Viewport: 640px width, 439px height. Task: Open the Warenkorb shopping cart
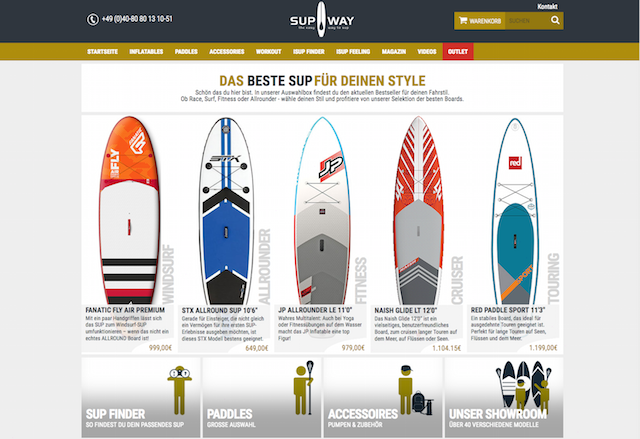[x=480, y=21]
